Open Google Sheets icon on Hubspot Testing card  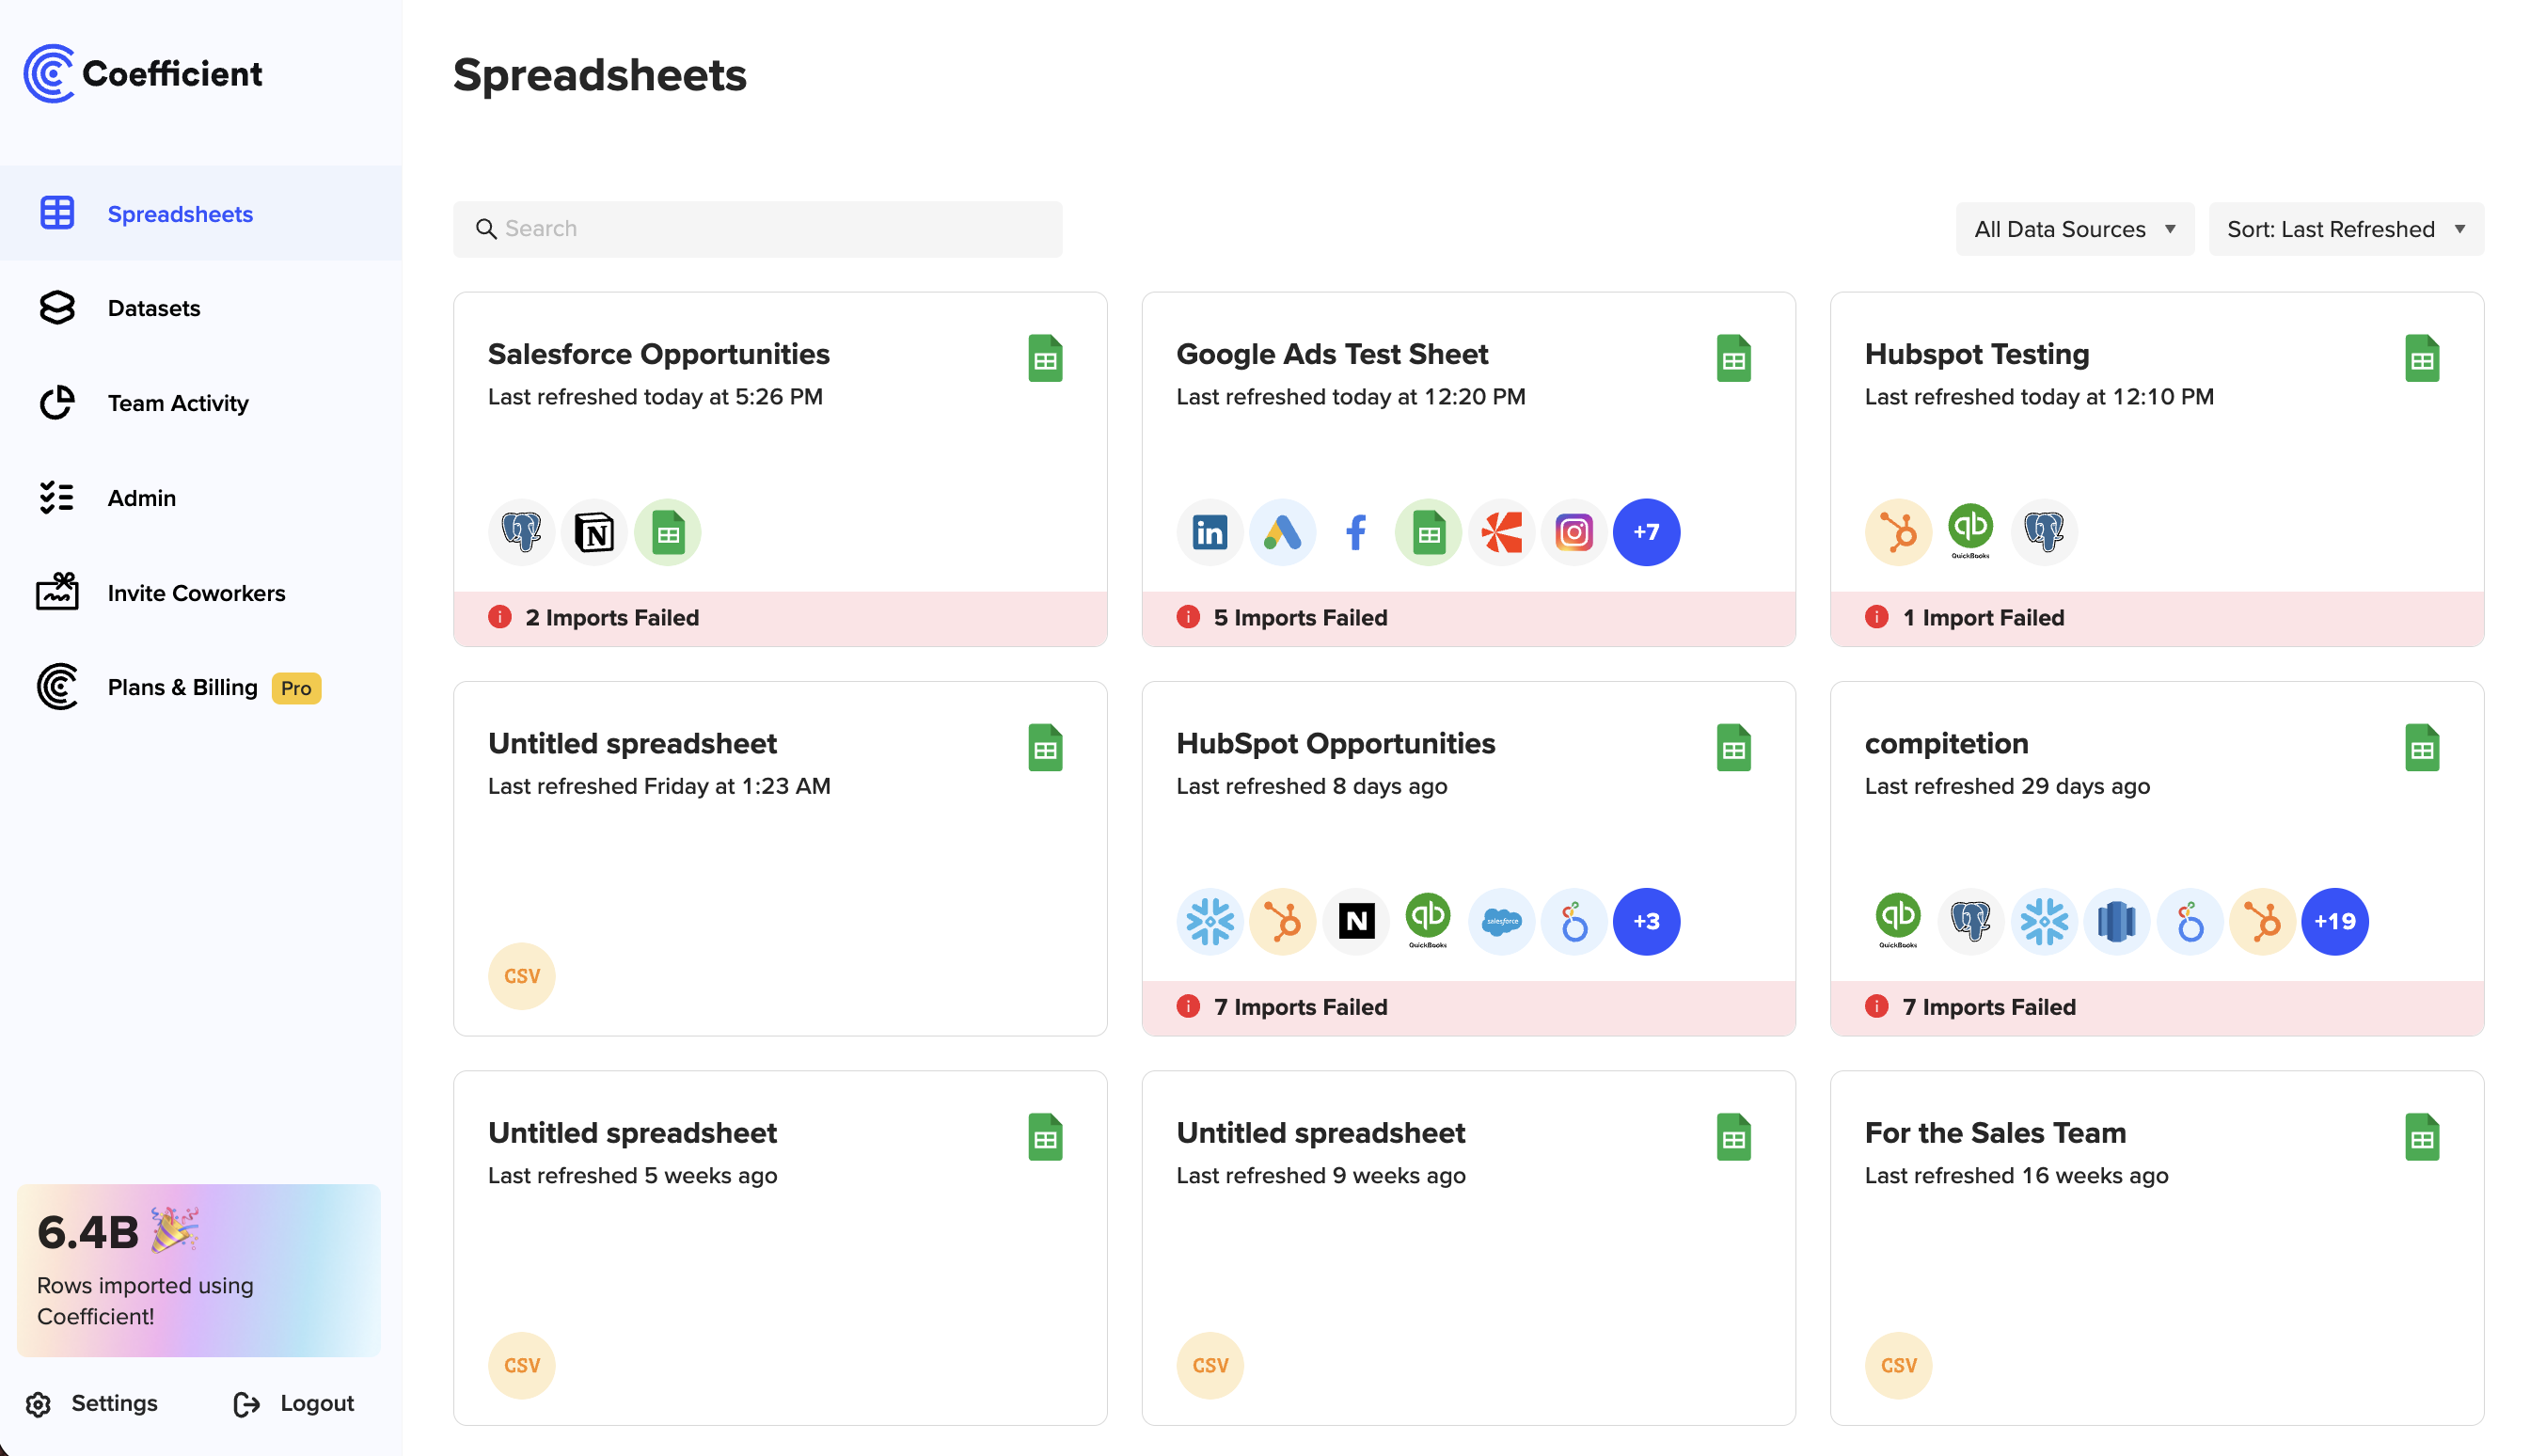pos(2421,358)
